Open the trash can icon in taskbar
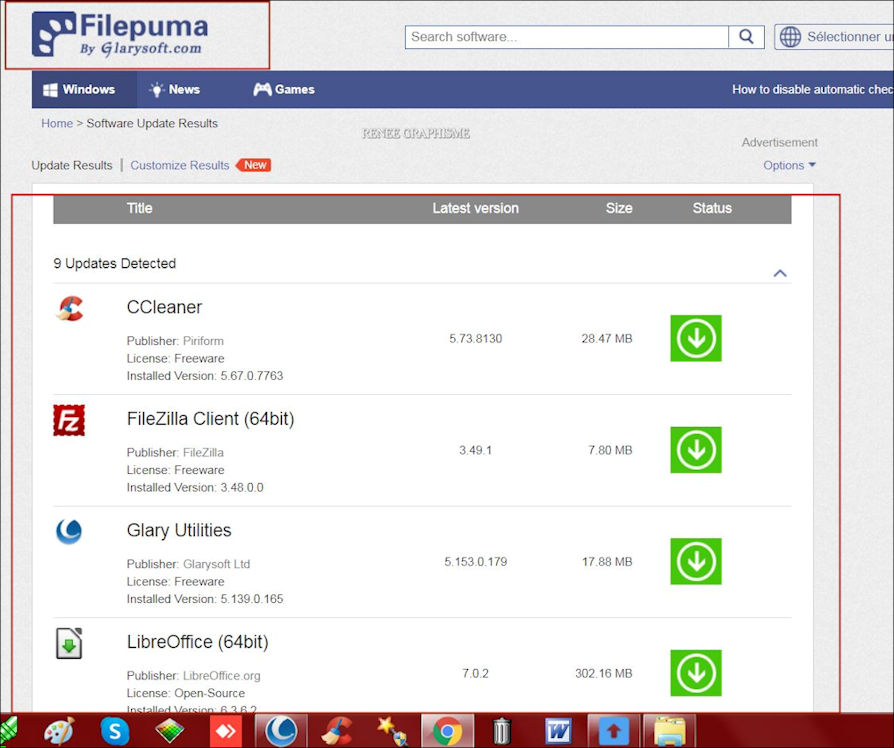The height and width of the screenshot is (748, 894). 502,731
